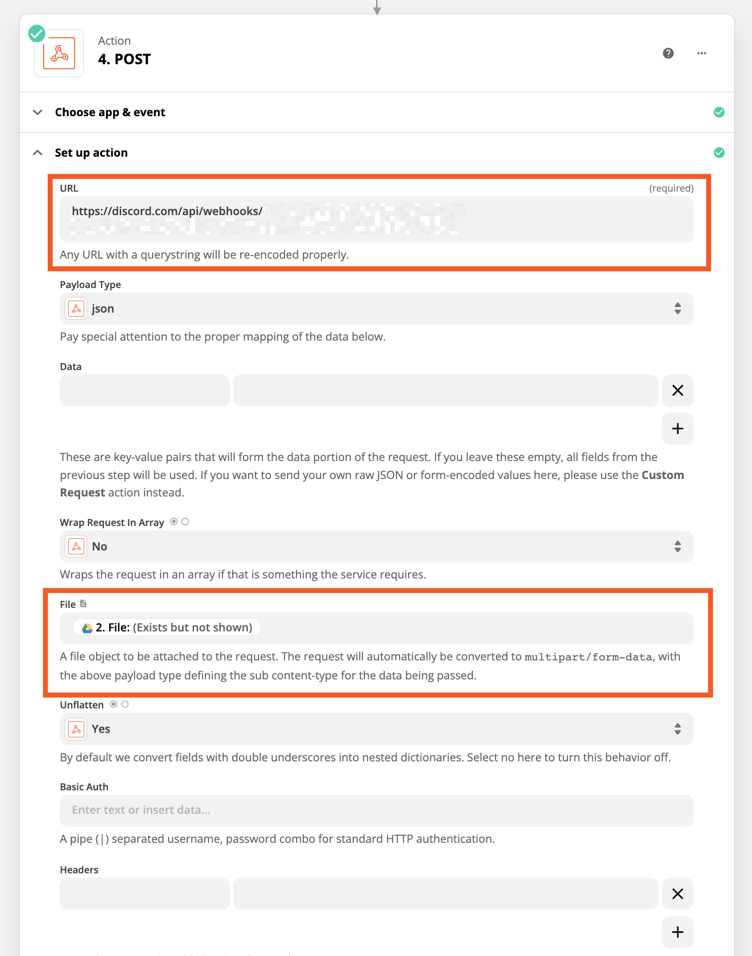752x956 pixels.
Task: Open the help question-mark icon
Action: point(667,53)
